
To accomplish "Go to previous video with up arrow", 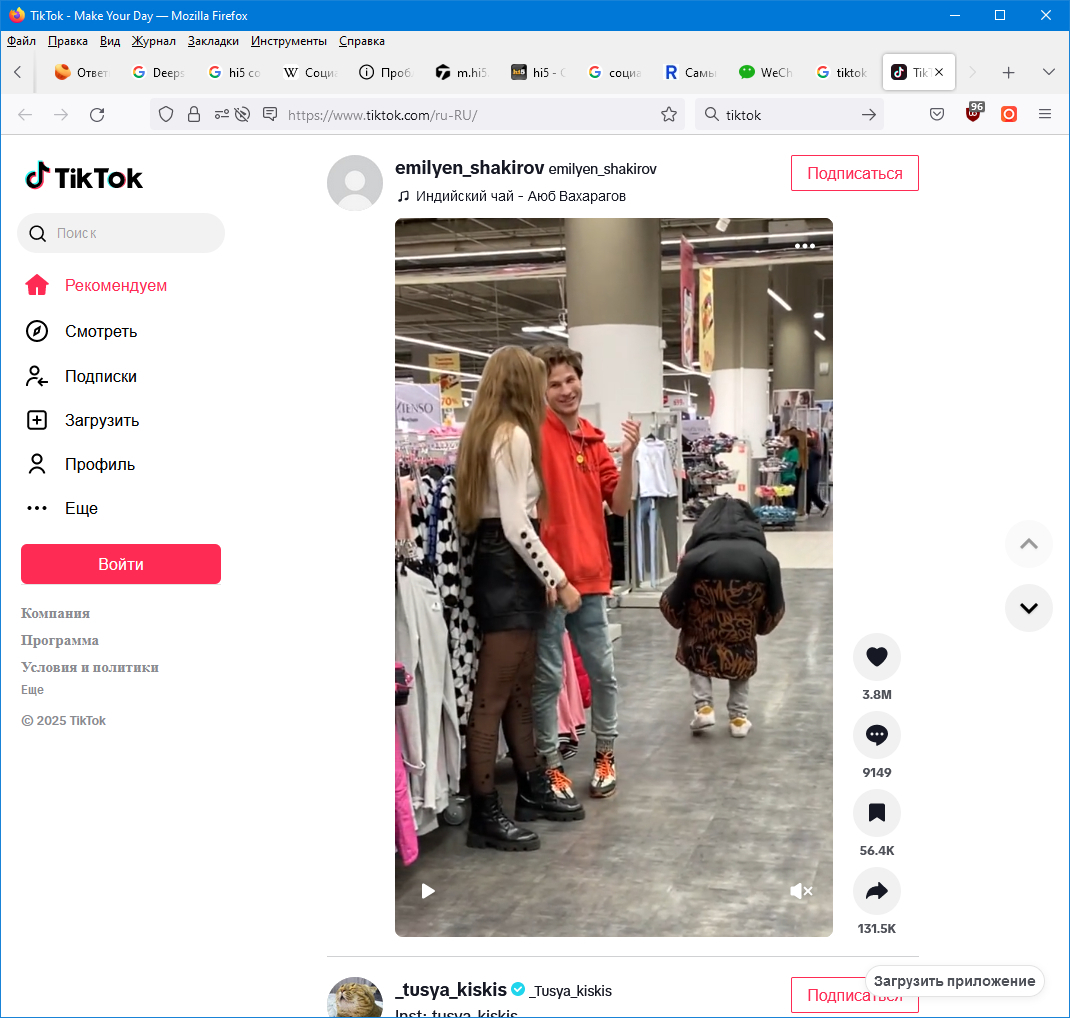I will (x=1028, y=544).
